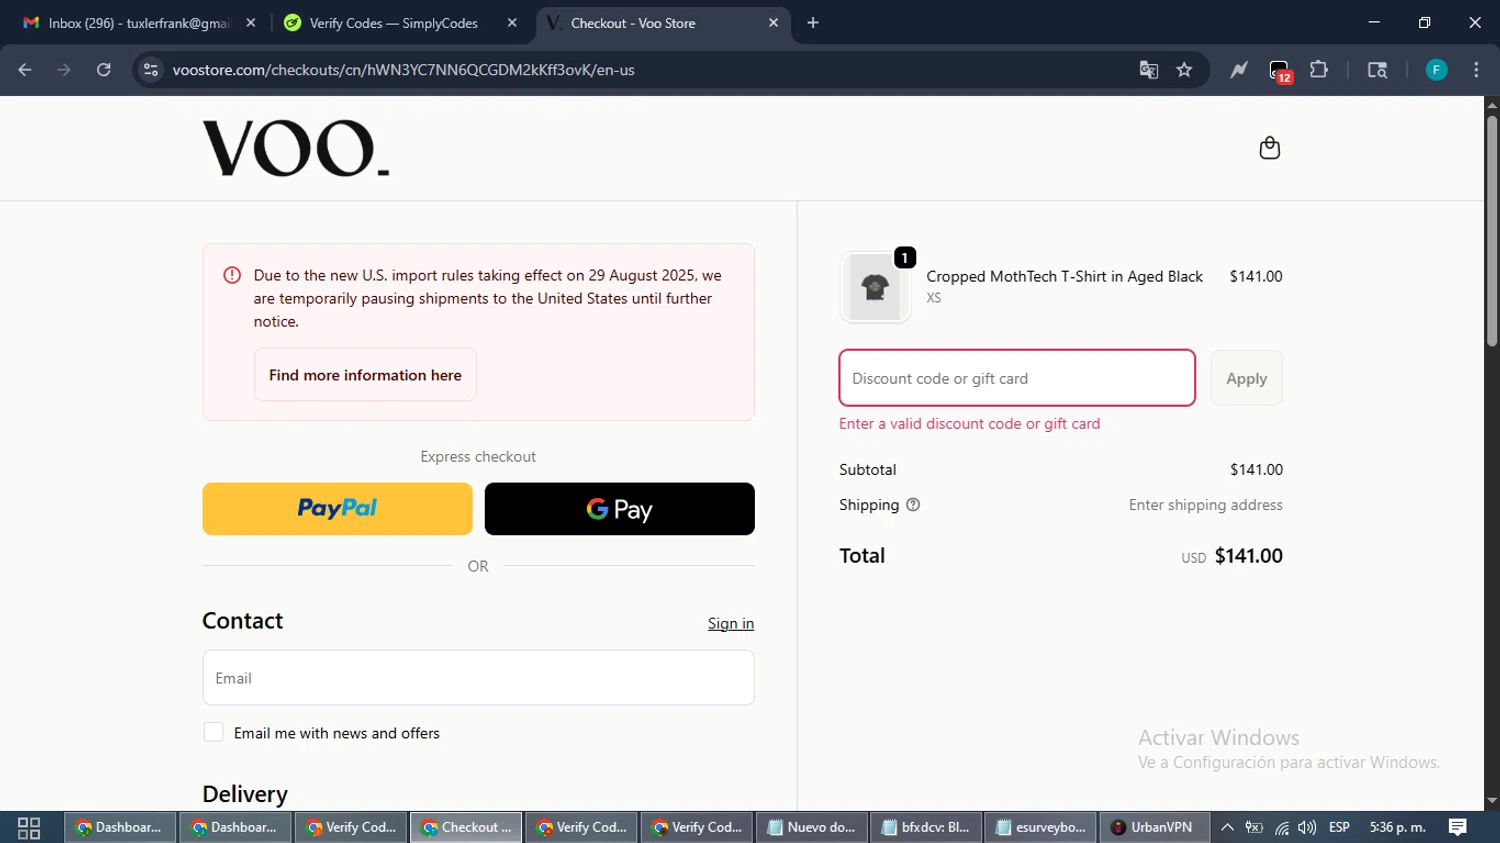Screen dimensions: 1500x843
Task: Click the Discount code or gift card field
Action: (1017, 378)
